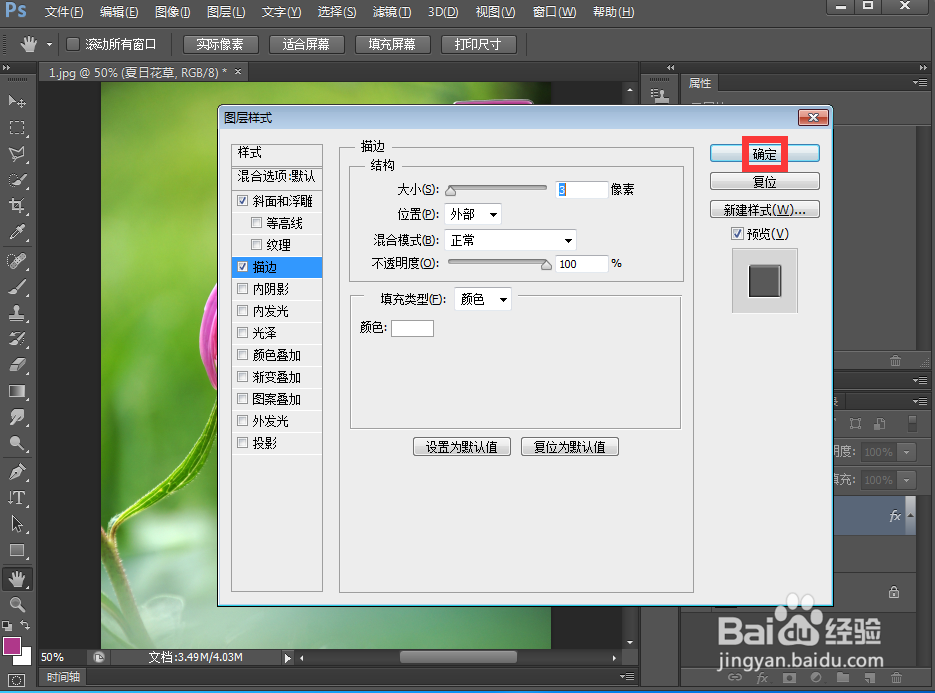Select the Brush tool in the toolbar
935x693 pixels.
click(14, 285)
